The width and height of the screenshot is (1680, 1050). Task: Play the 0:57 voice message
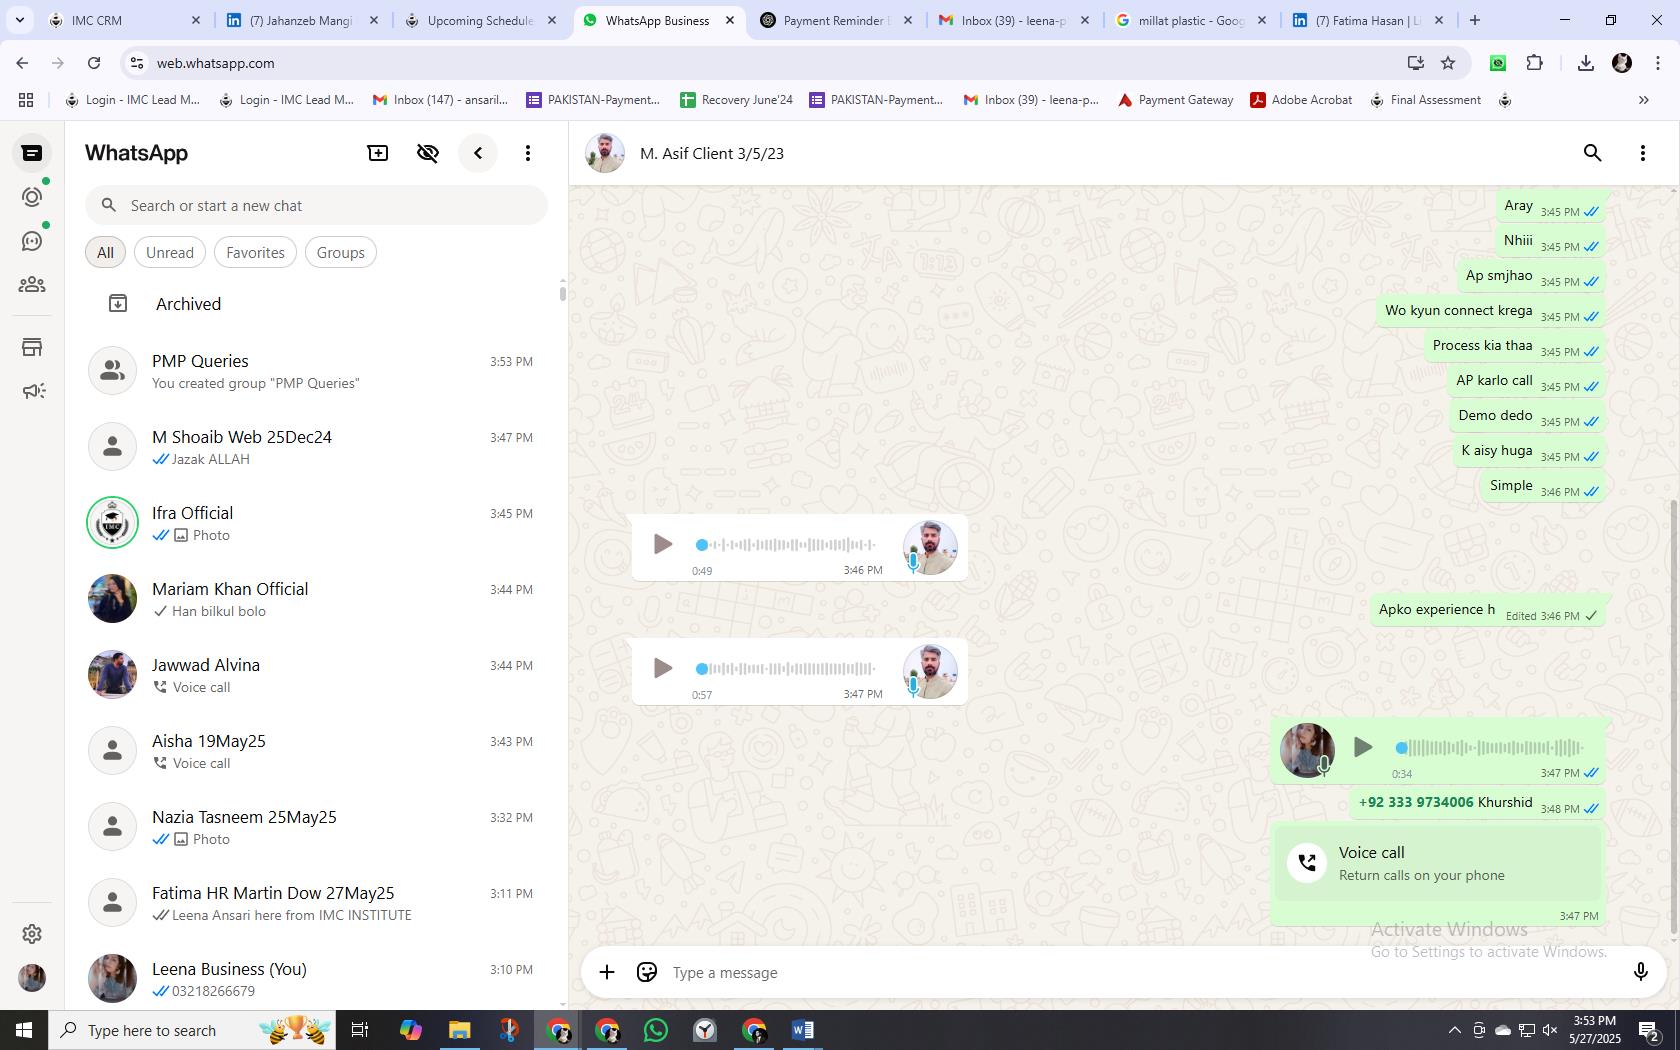coord(662,668)
